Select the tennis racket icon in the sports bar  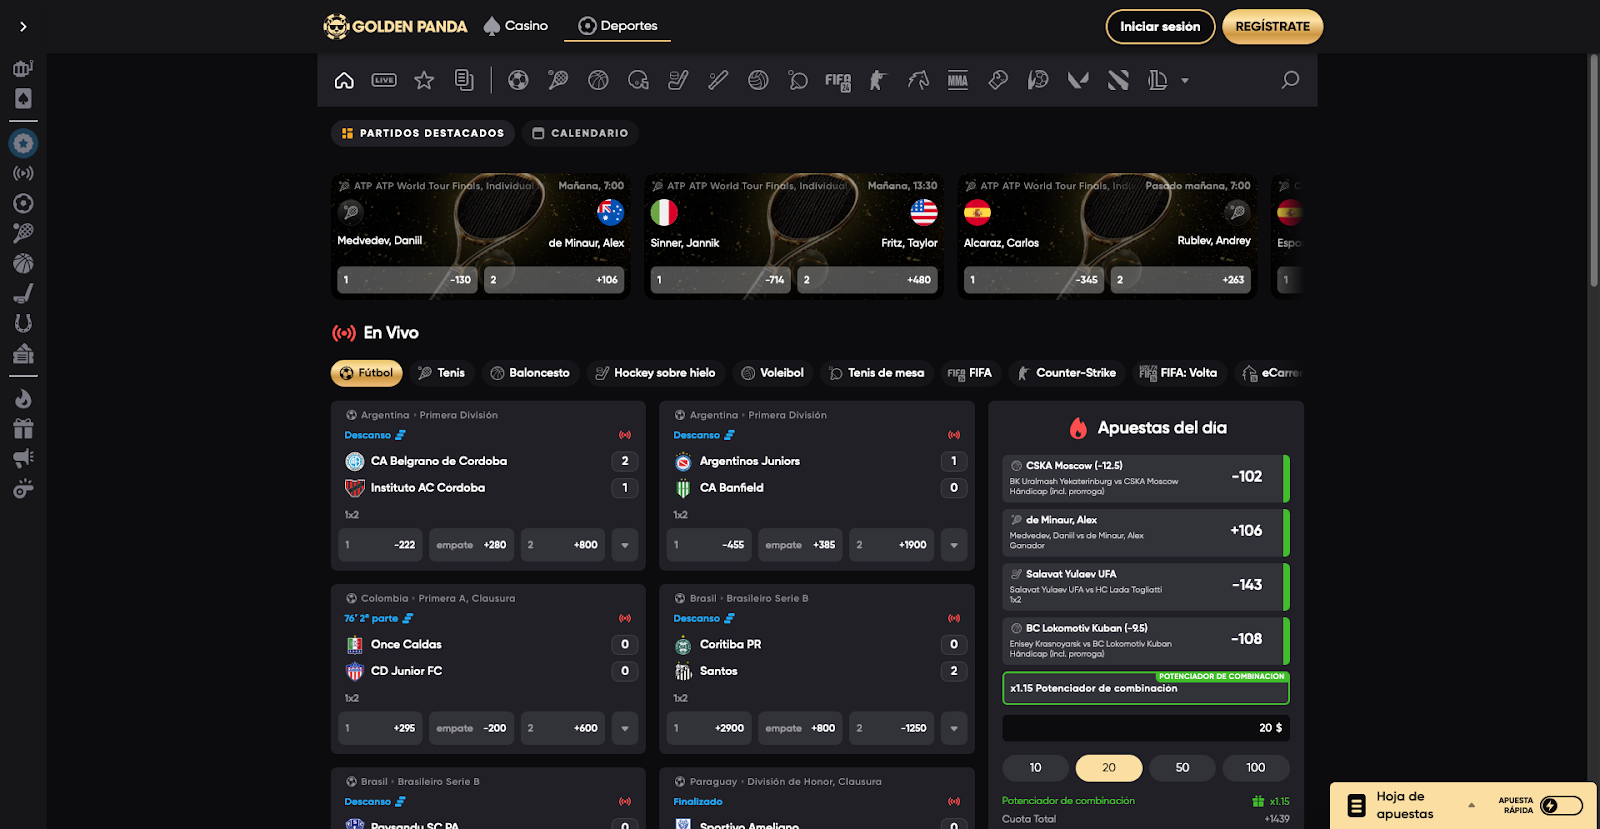(558, 80)
